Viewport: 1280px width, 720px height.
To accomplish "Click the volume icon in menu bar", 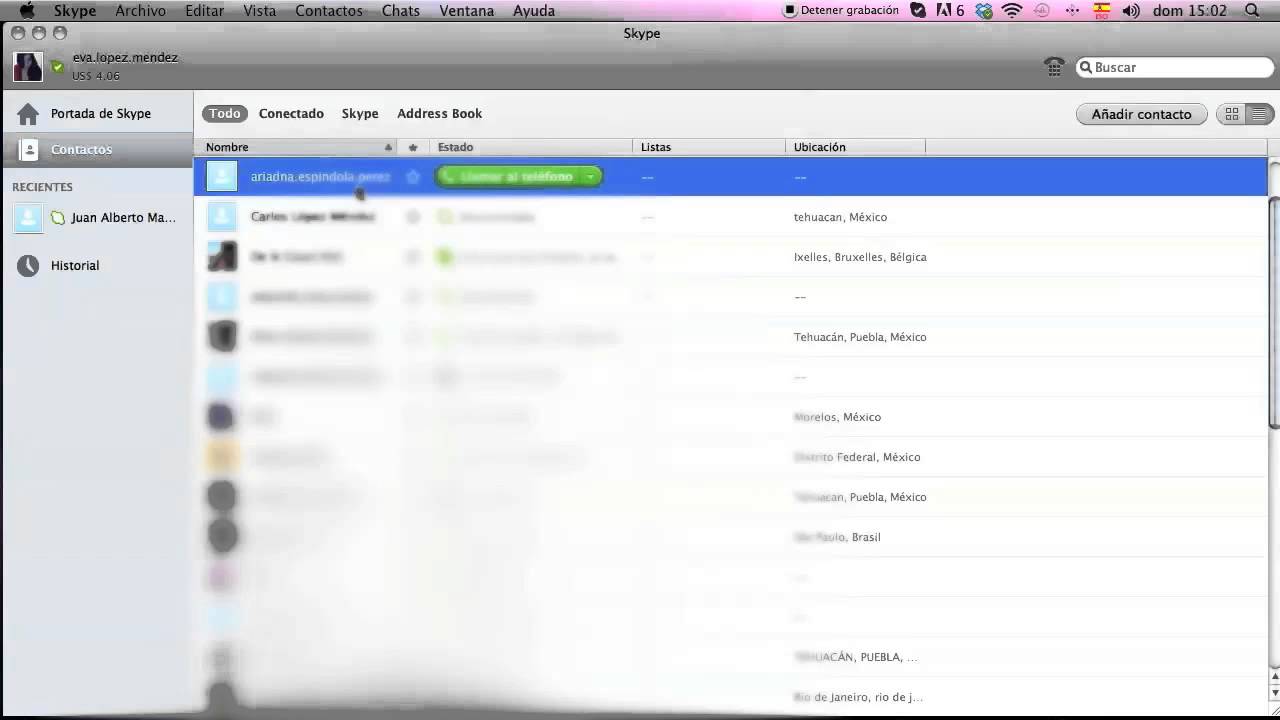I will click(1131, 11).
